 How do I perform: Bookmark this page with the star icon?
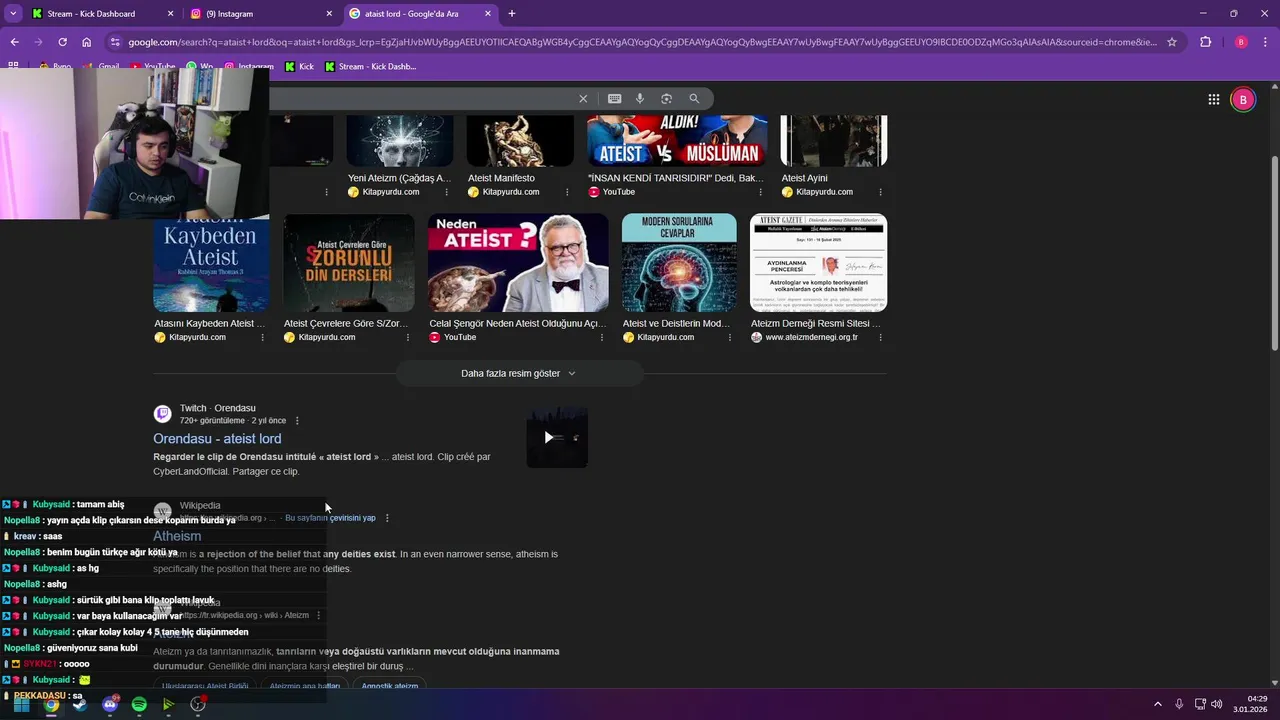tap(1172, 42)
